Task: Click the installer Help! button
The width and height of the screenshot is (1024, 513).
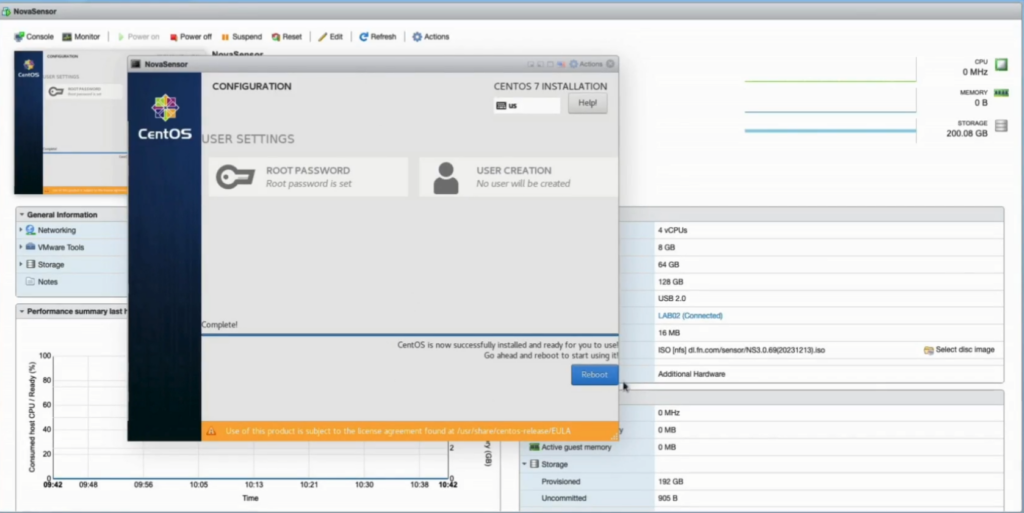Action: pyautogui.click(x=587, y=103)
